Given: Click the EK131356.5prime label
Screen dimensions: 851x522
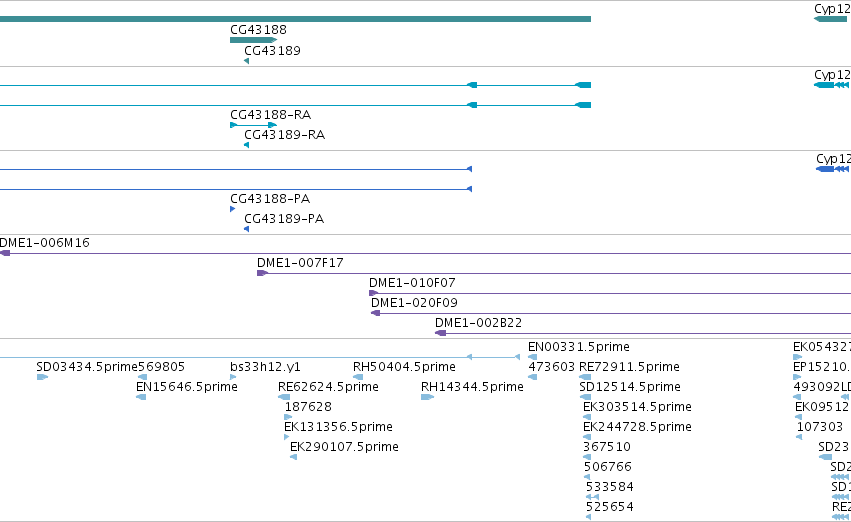Looking at the screenshot, I should pos(338,426).
